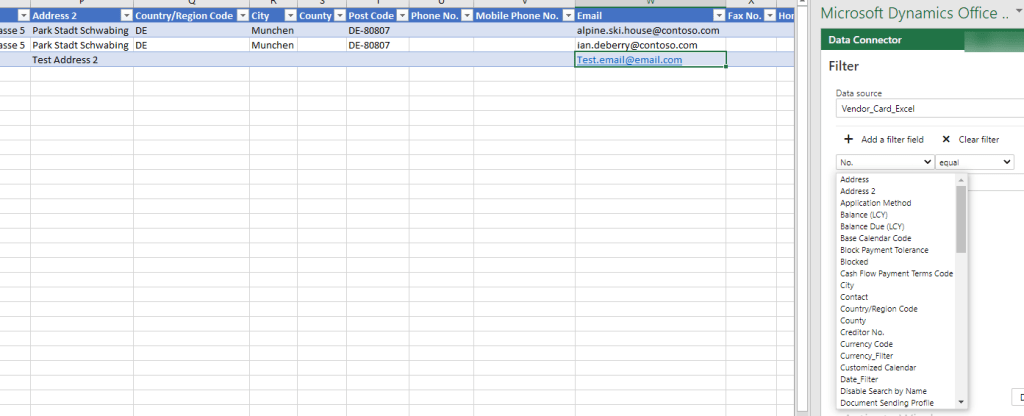
Task: Click the Test.email@email.com hyperlink cell
Action: (629, 60)
